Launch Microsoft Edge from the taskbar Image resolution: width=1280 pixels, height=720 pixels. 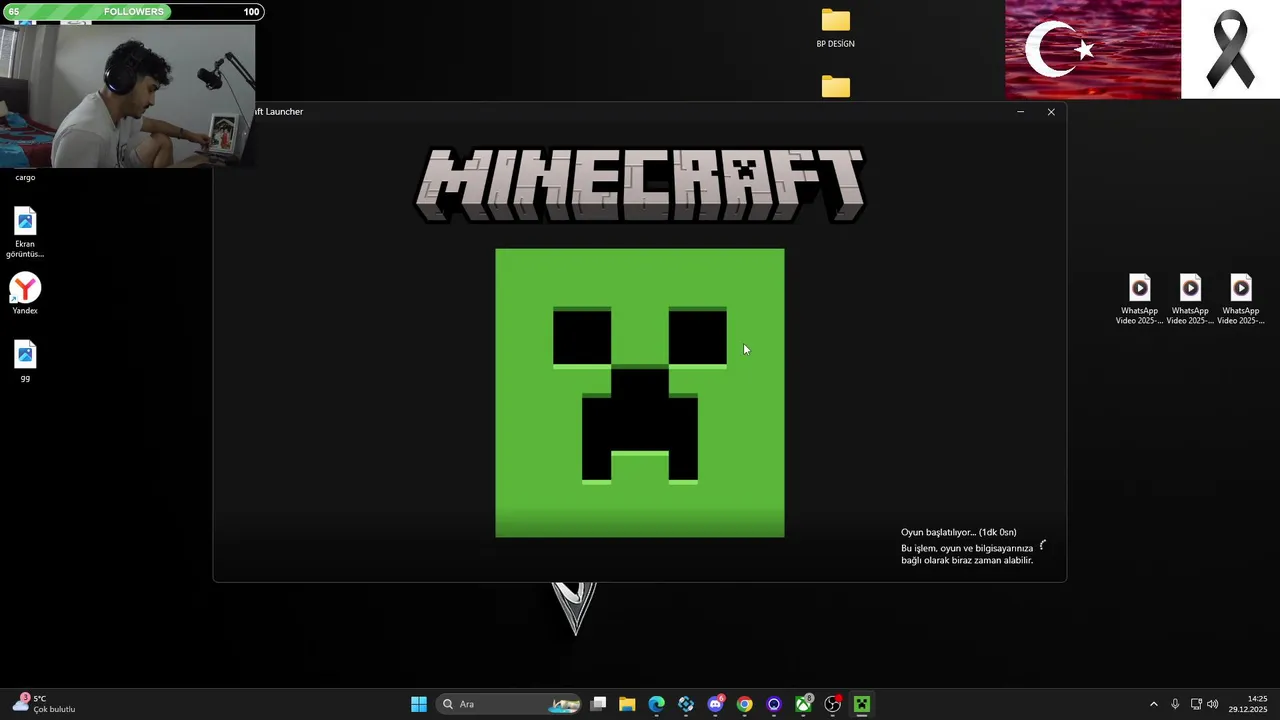(656, 704)
